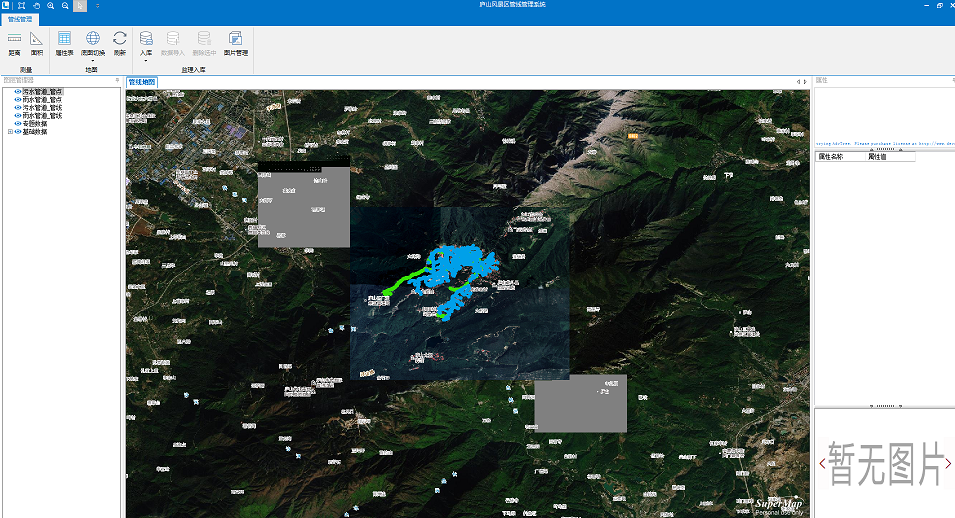955x518 pixels.
Task: Select the 基础数据 layer name
Action: [x=35, y=131]
